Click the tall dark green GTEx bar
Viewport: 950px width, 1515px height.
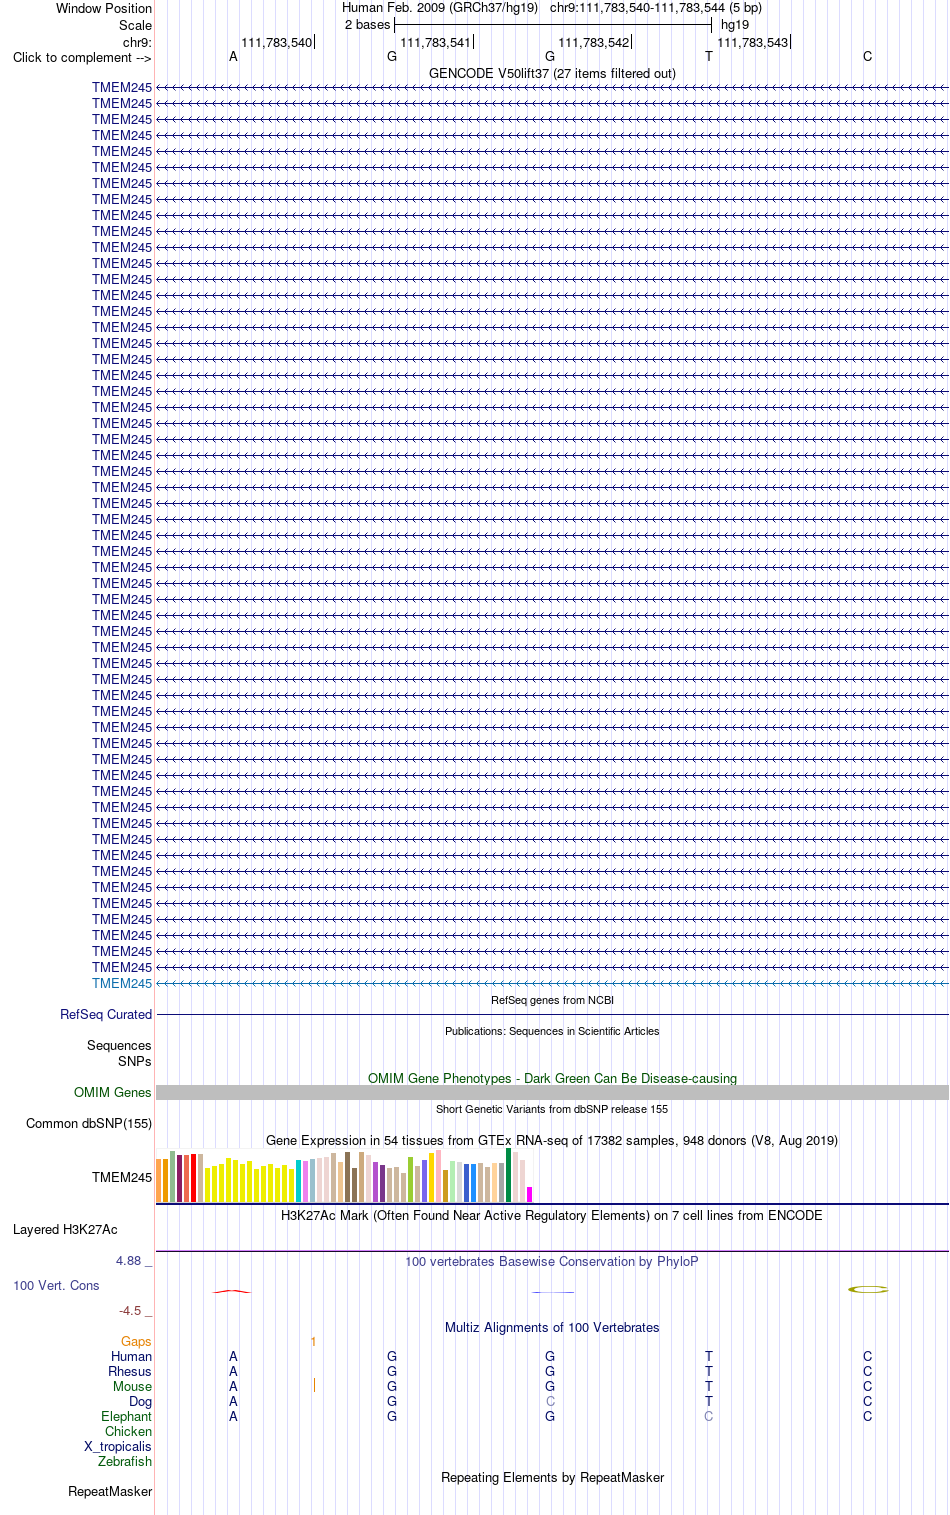point(508,1175)
